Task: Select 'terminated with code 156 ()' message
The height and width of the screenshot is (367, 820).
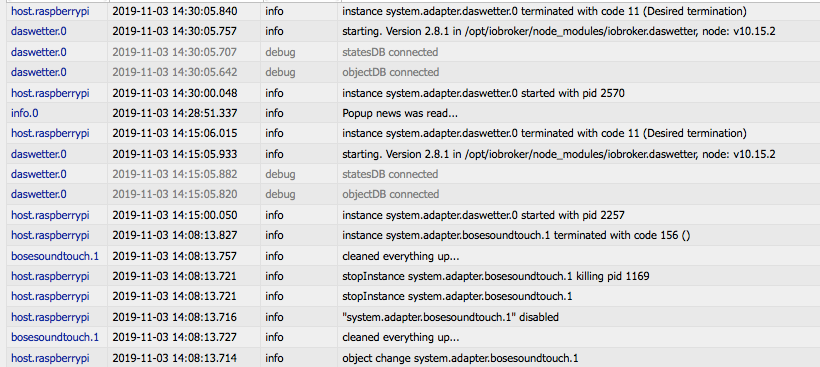Action: (x=516, y=235)
